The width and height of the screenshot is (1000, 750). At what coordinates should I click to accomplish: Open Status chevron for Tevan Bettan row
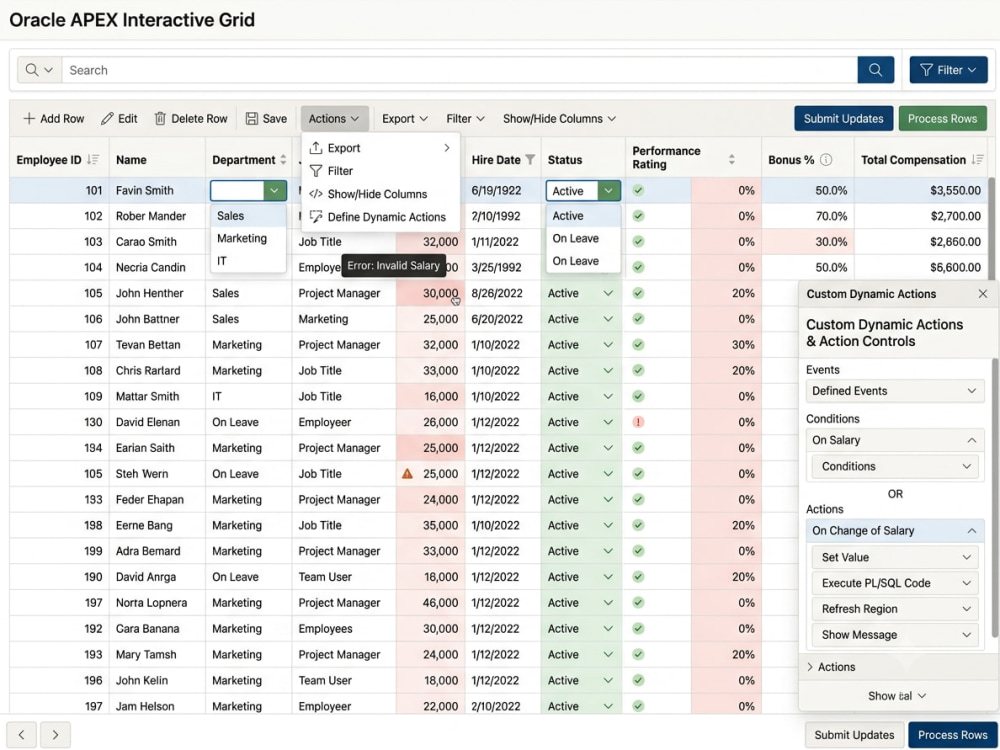pos(608,345)
